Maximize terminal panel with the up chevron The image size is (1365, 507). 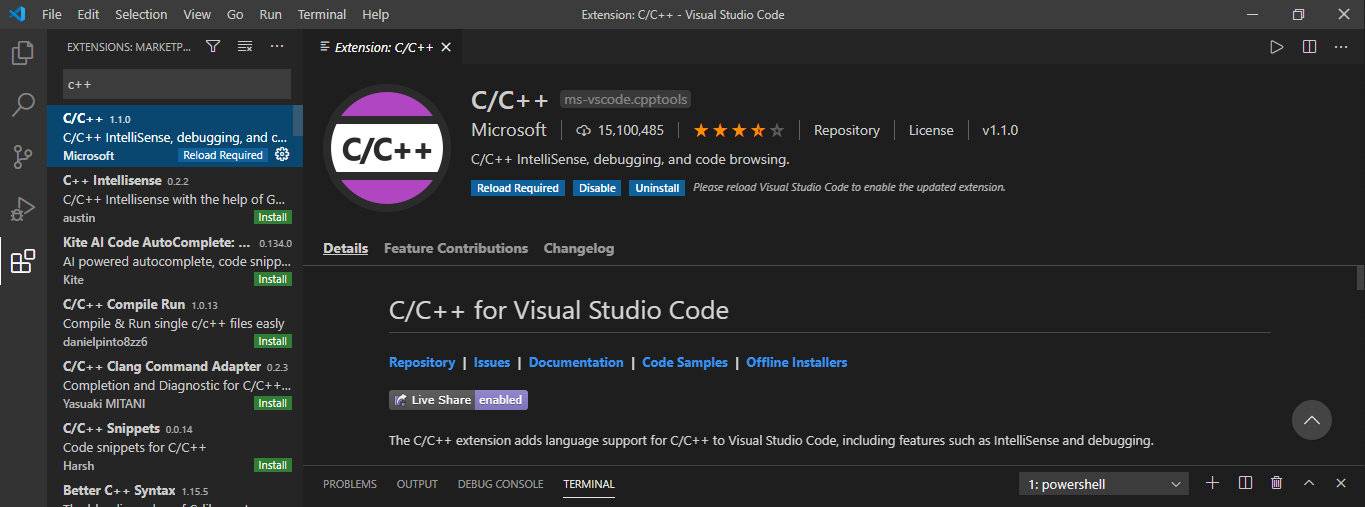tap(1309, 483)
